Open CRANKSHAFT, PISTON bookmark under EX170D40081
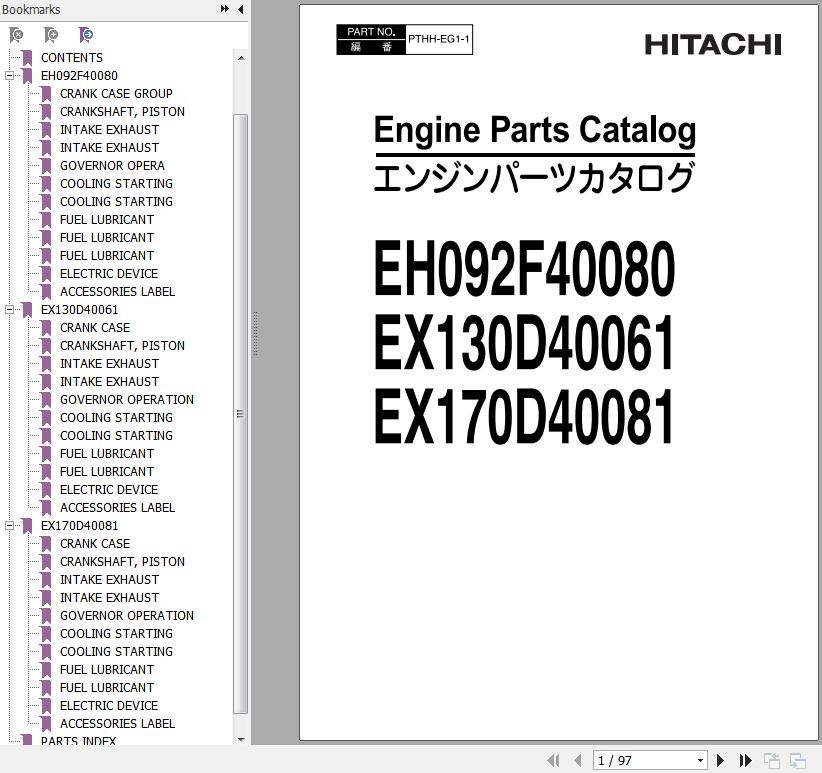The image size is (822, 773). [122, 562]
